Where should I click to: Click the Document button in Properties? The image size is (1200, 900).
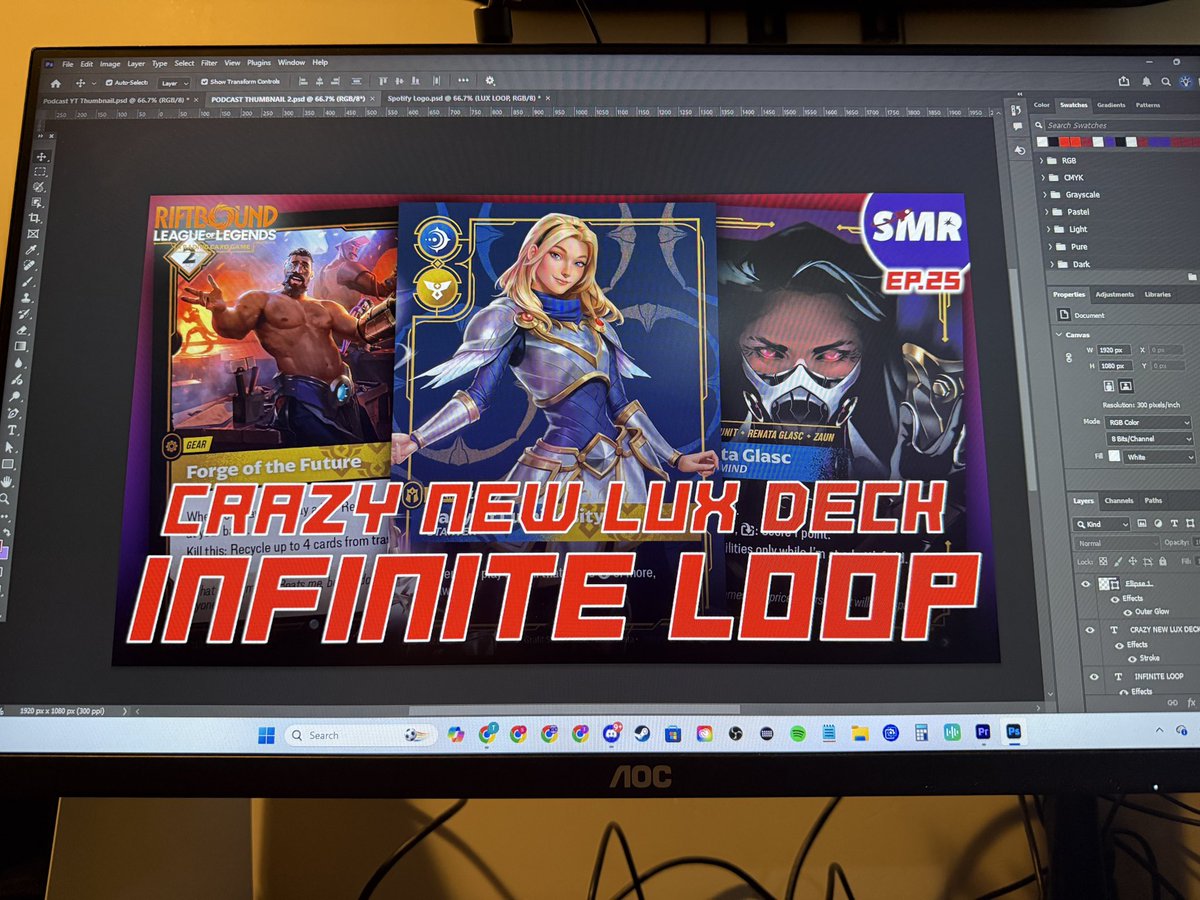coord(1064,315)
